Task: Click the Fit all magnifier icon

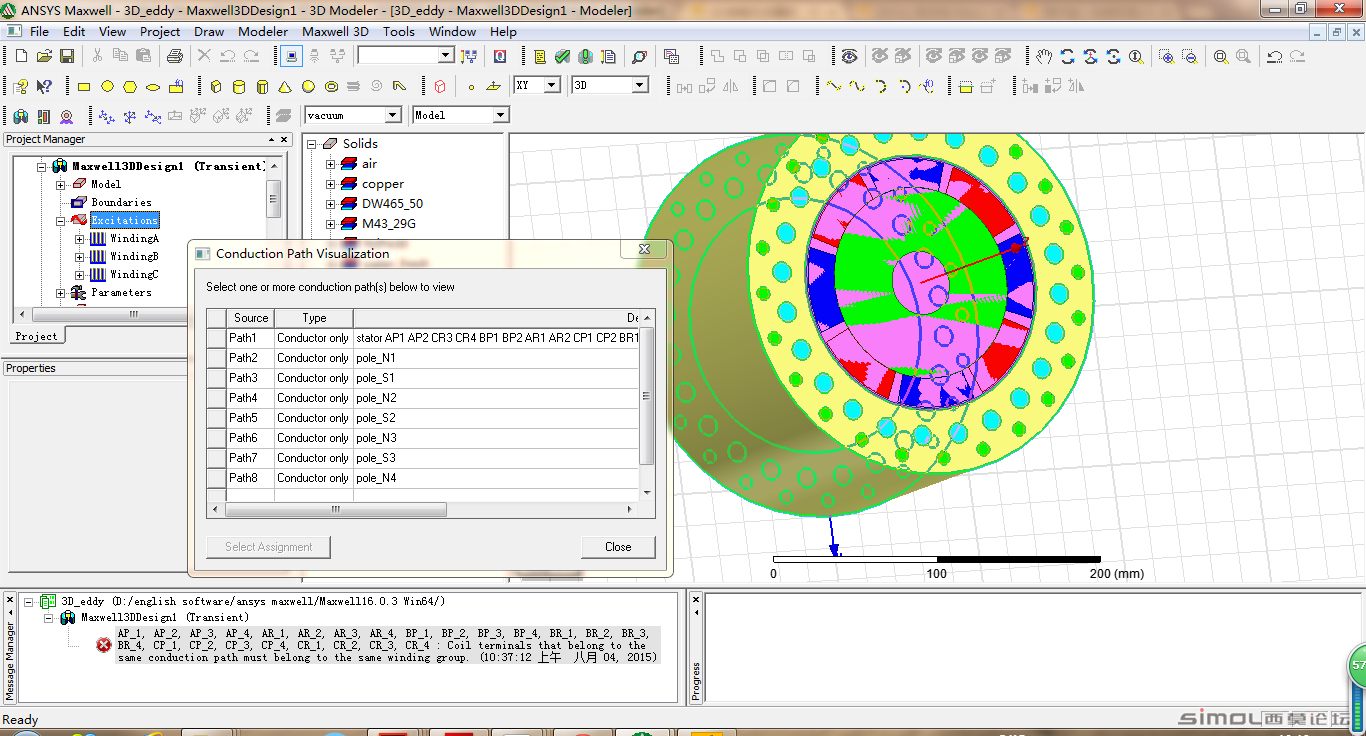Action: click(x=1221, y=56)
